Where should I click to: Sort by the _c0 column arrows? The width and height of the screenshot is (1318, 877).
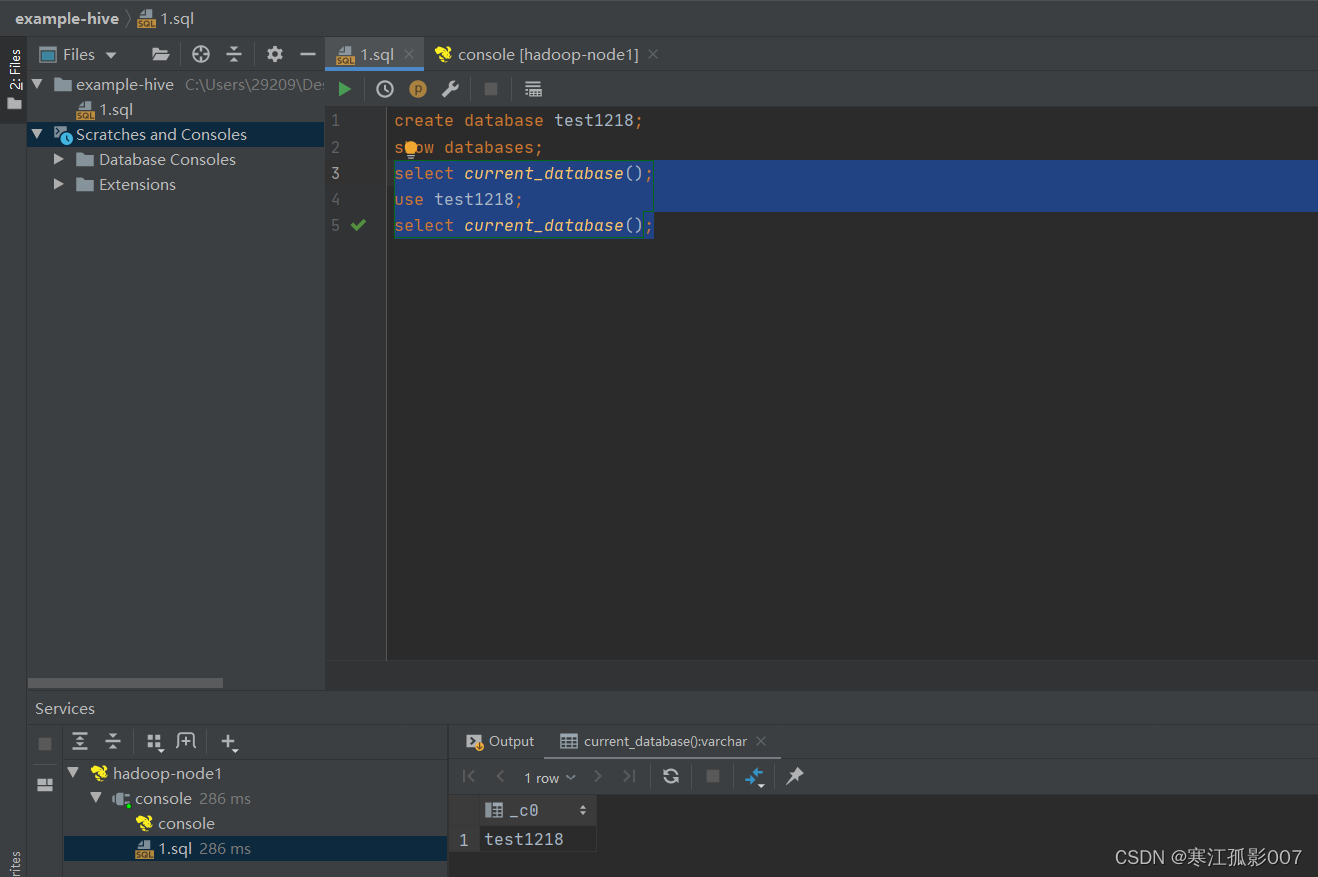(x=583, y=810)
